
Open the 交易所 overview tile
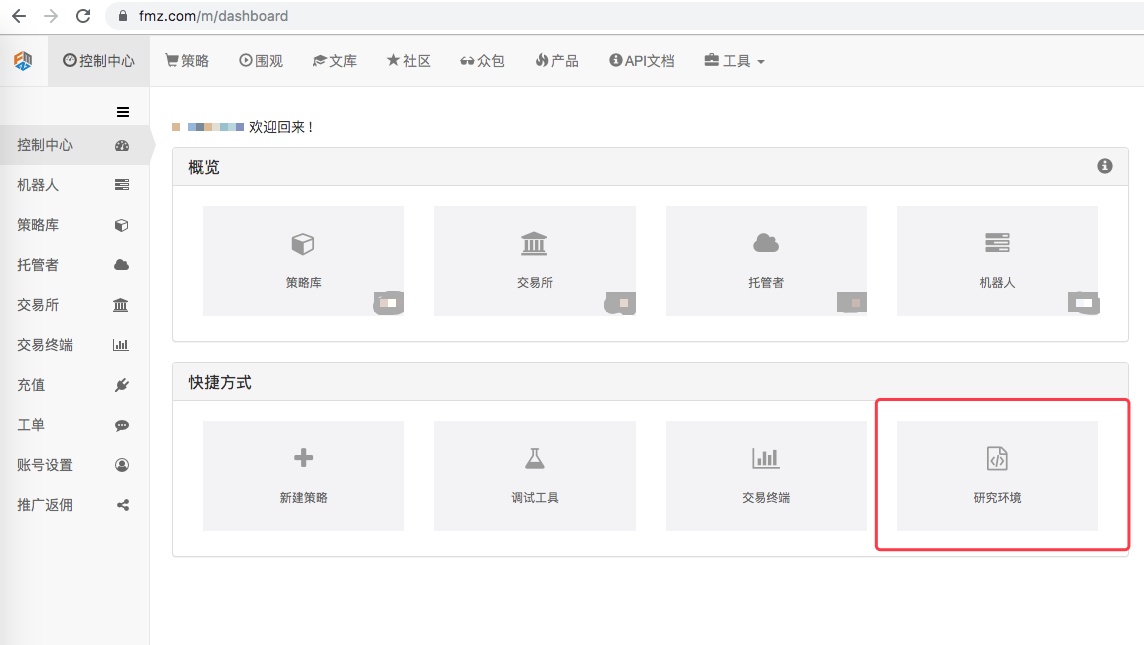pyautogui.click(x=534, y=260)
